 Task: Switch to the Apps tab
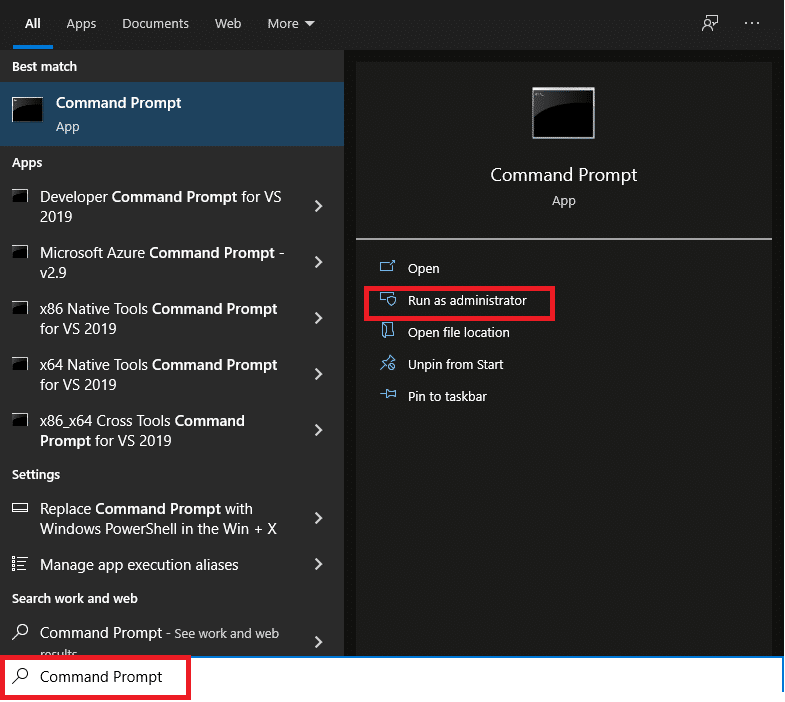click(81, 23)
